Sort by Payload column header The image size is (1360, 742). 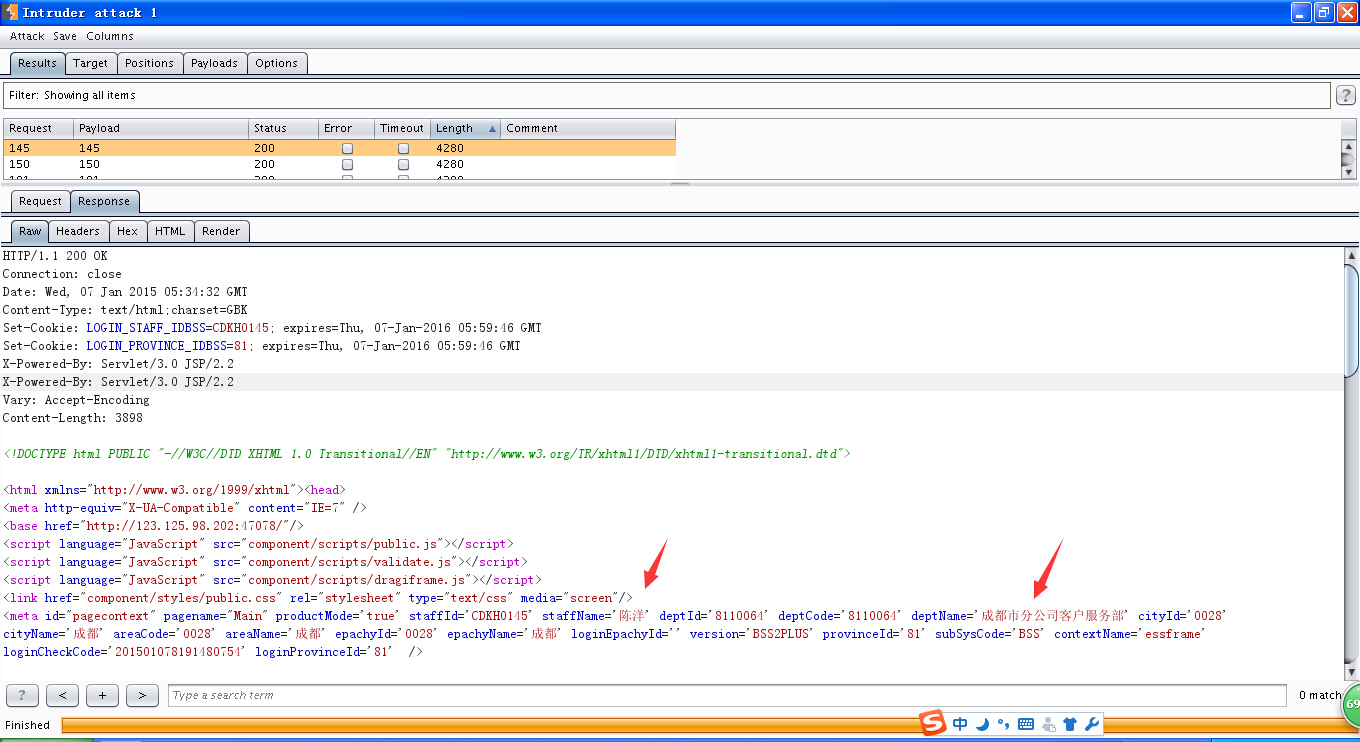(161, 128)
